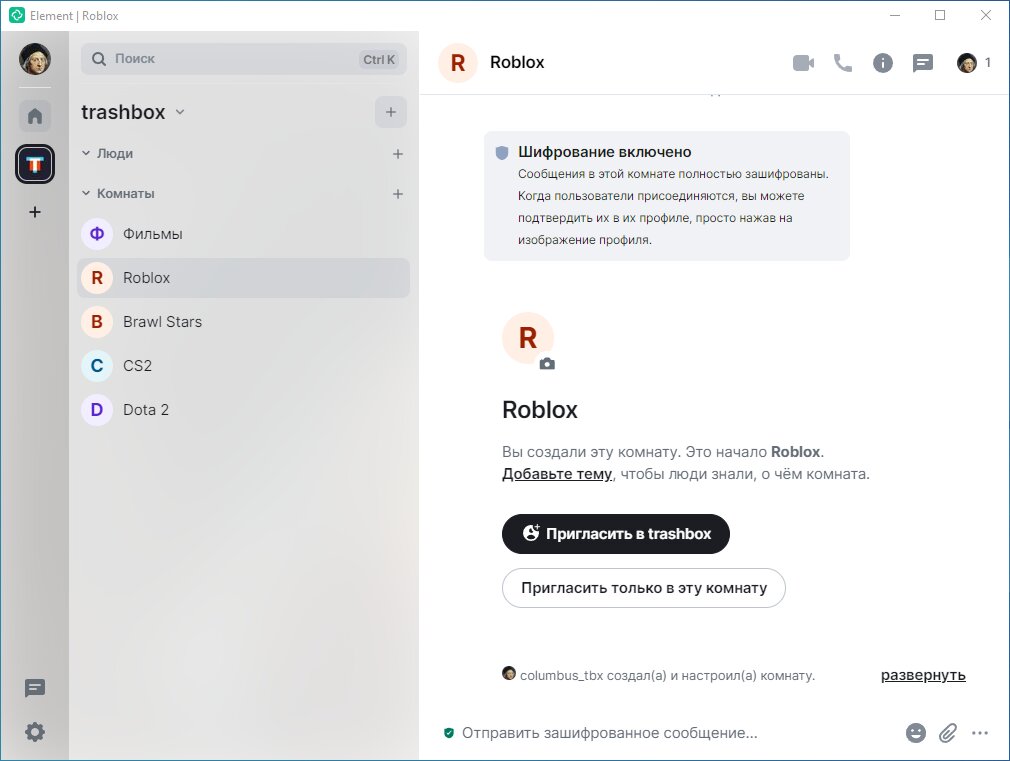The image size is (1010, 761).
Task: Show room members list
Action: point(973,63)
